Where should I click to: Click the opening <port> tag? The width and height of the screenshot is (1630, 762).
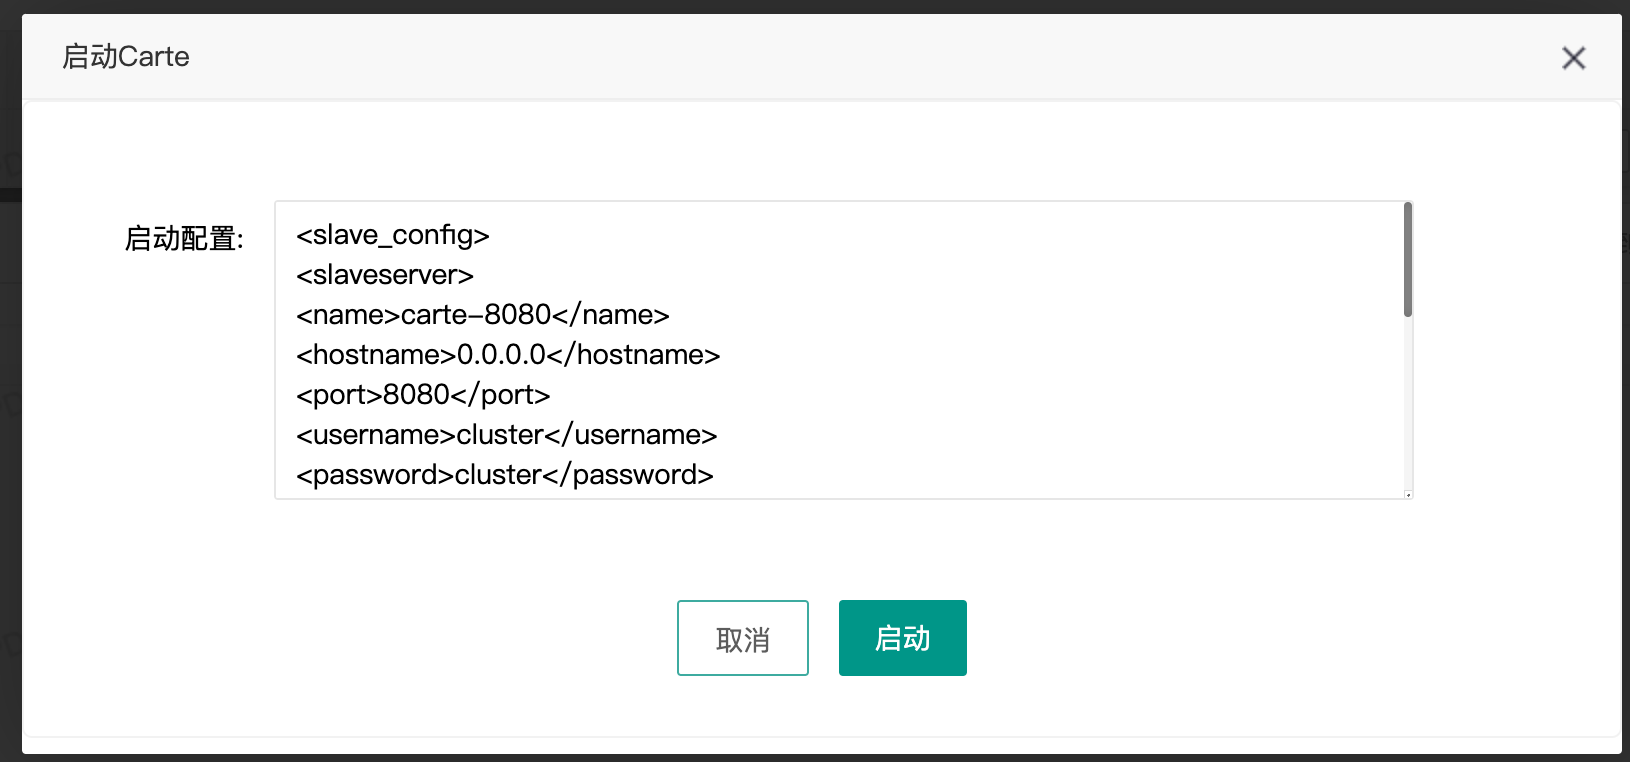[x=339, y=395]
